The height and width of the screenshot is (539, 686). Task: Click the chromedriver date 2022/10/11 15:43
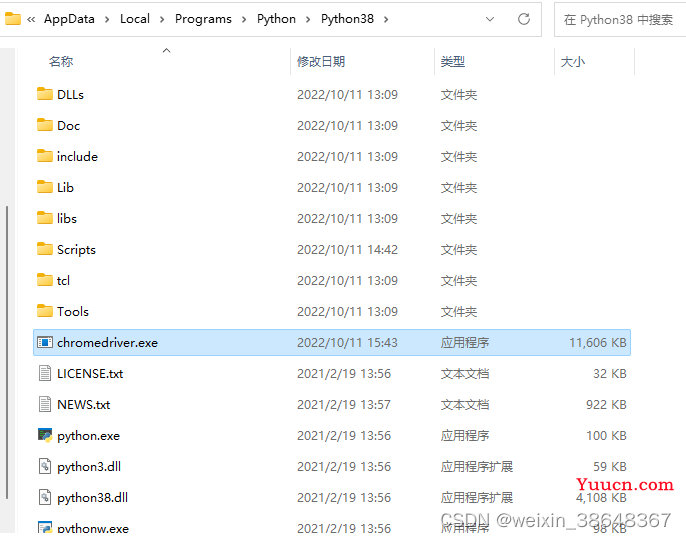(x=347, y=343)
